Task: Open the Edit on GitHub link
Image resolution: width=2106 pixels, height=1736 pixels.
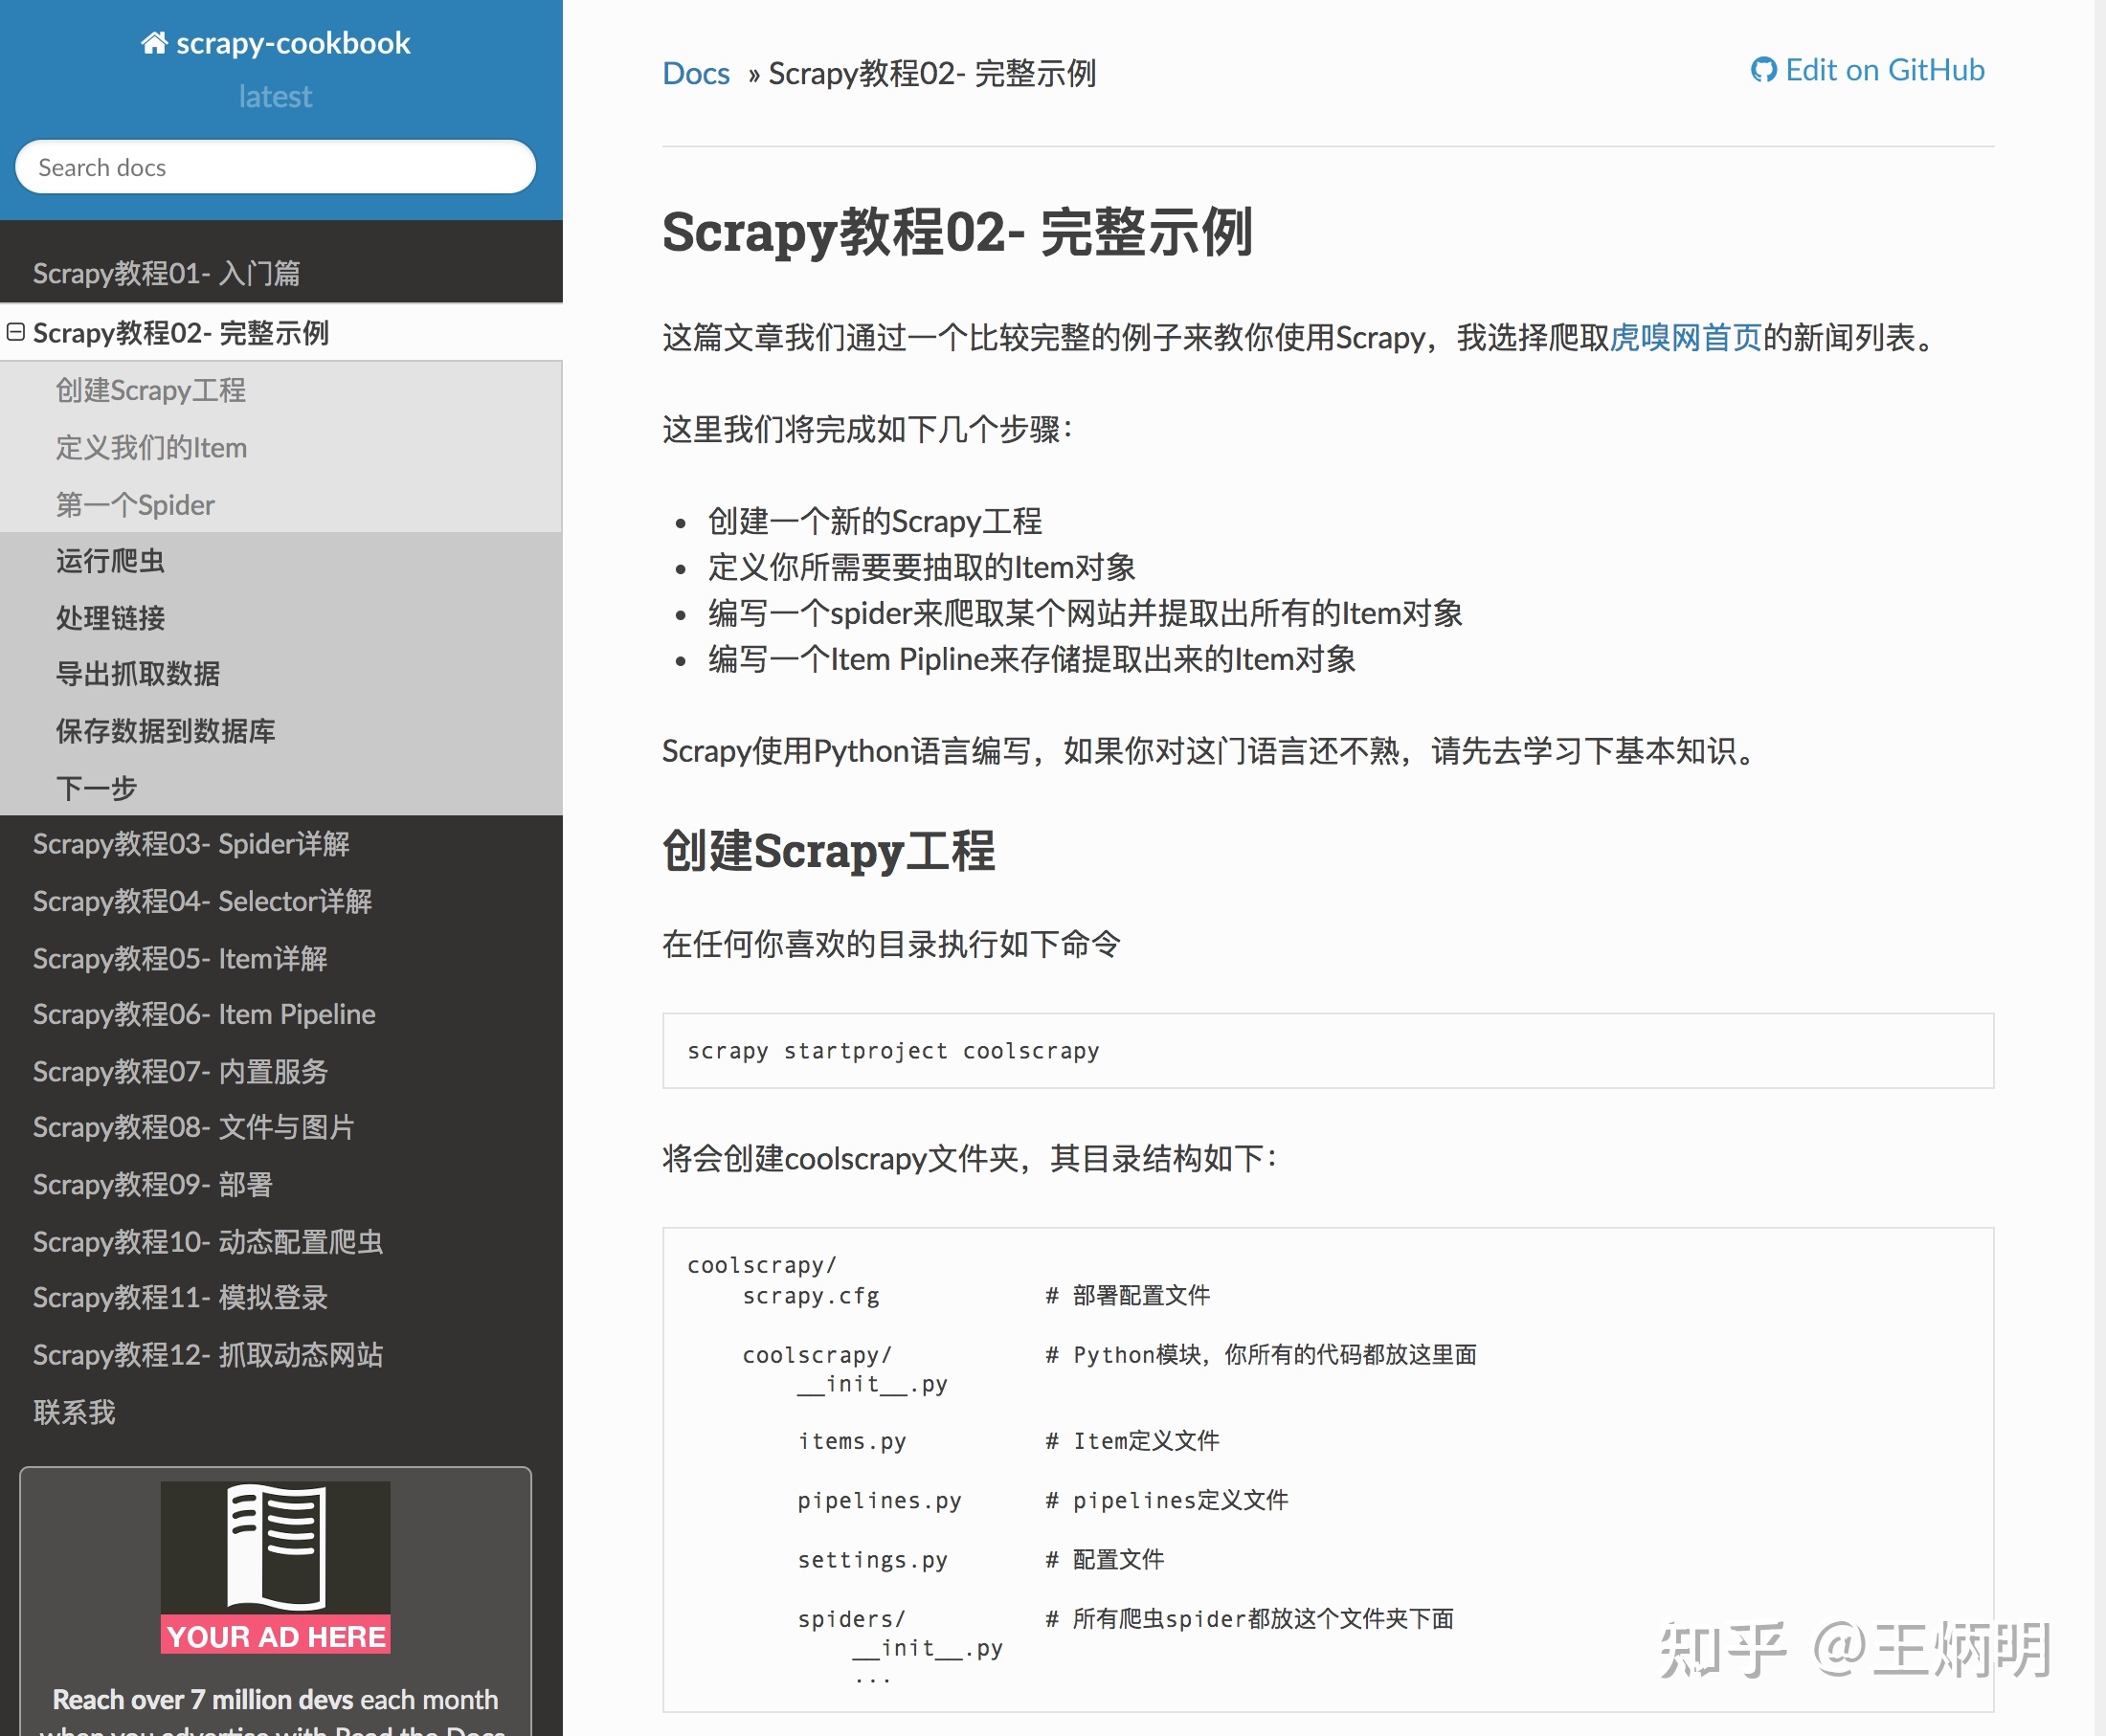Action: coord(1884,70)
